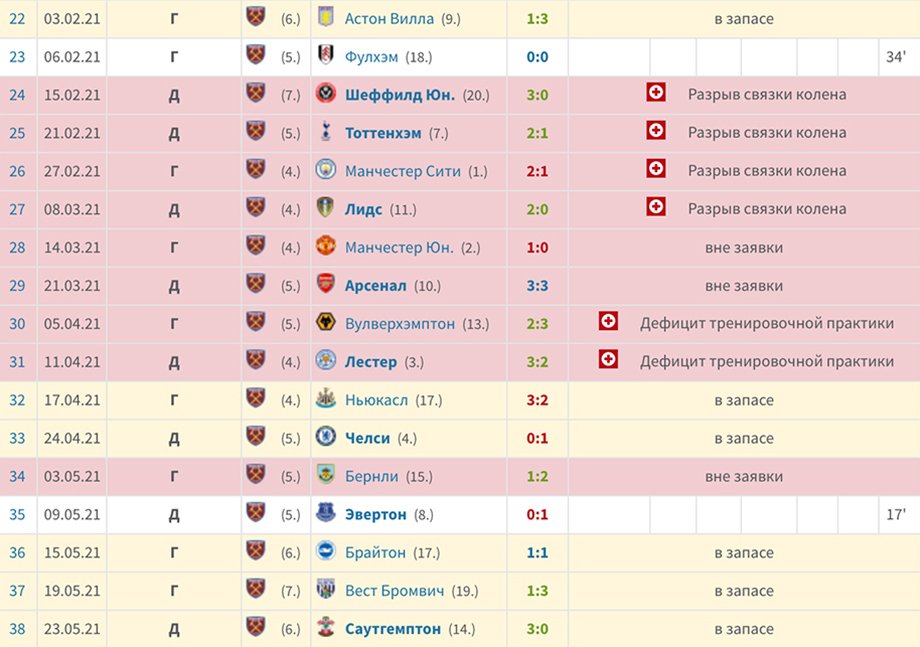
Task: Open the 3:3 match result against Arsenal
Action: 537,286
